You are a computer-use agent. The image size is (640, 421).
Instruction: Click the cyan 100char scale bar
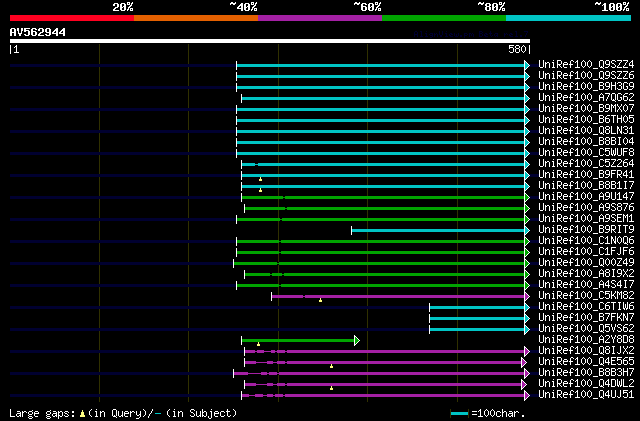tap(460, 414)
